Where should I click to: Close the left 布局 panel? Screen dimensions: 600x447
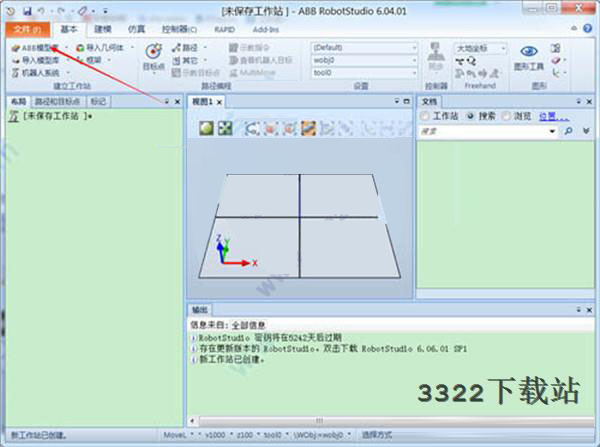pos(177,101)
